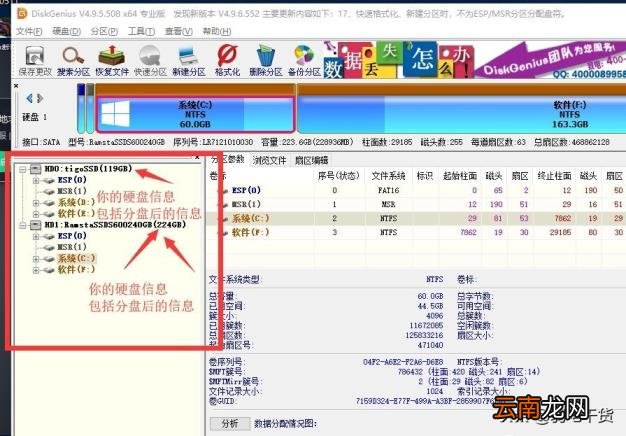This screenshot has height=436, width=626.
Task: Select ESP(0) row in partition table
Action: (416, 190)
